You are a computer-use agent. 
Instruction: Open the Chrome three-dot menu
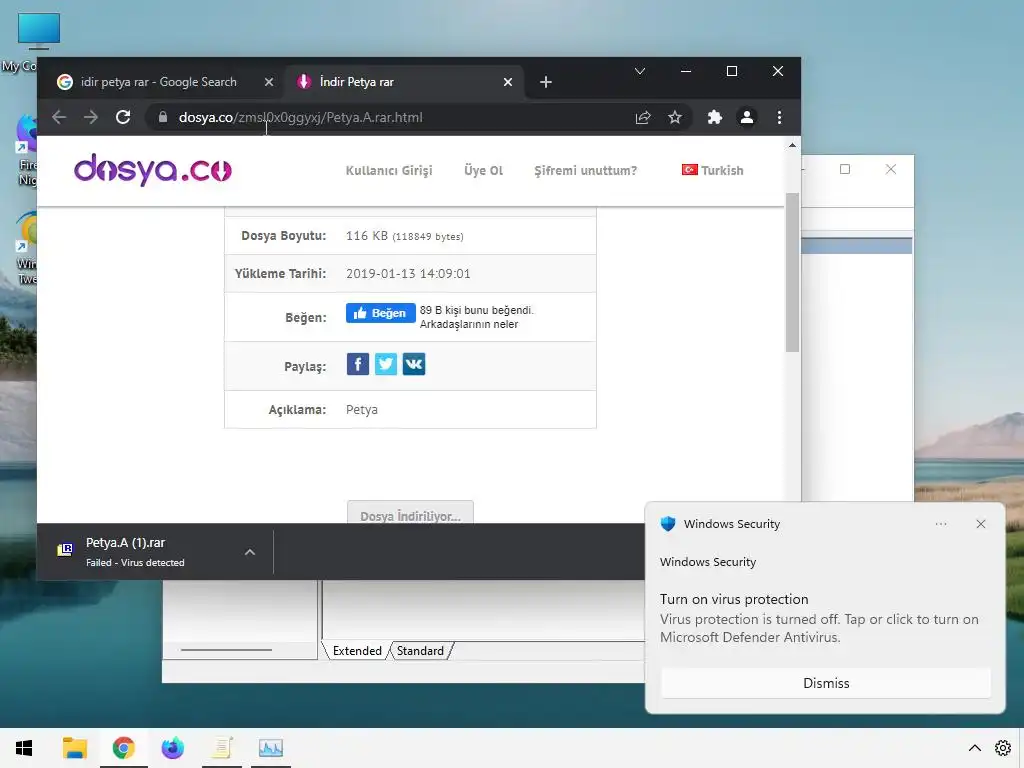(779, 118)
